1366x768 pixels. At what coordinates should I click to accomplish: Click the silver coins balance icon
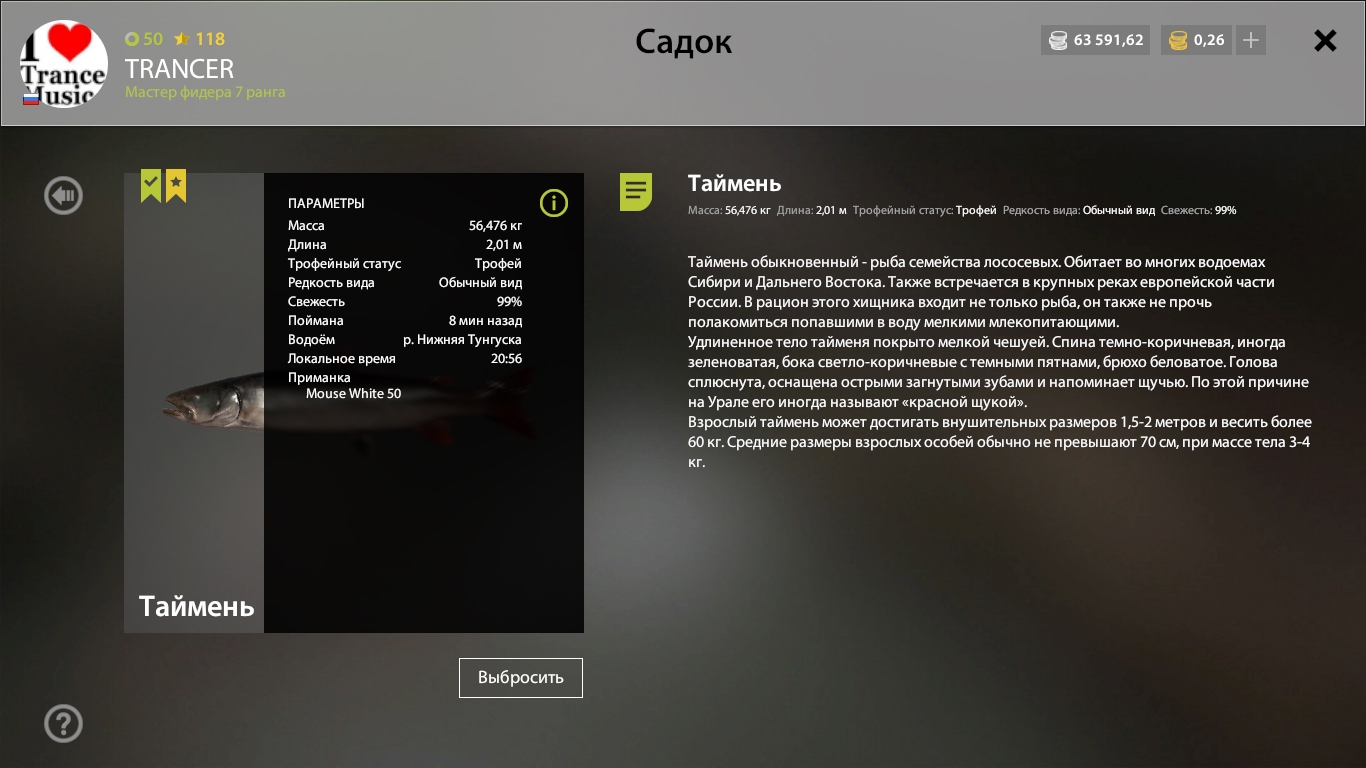[x=1057, y=41]
